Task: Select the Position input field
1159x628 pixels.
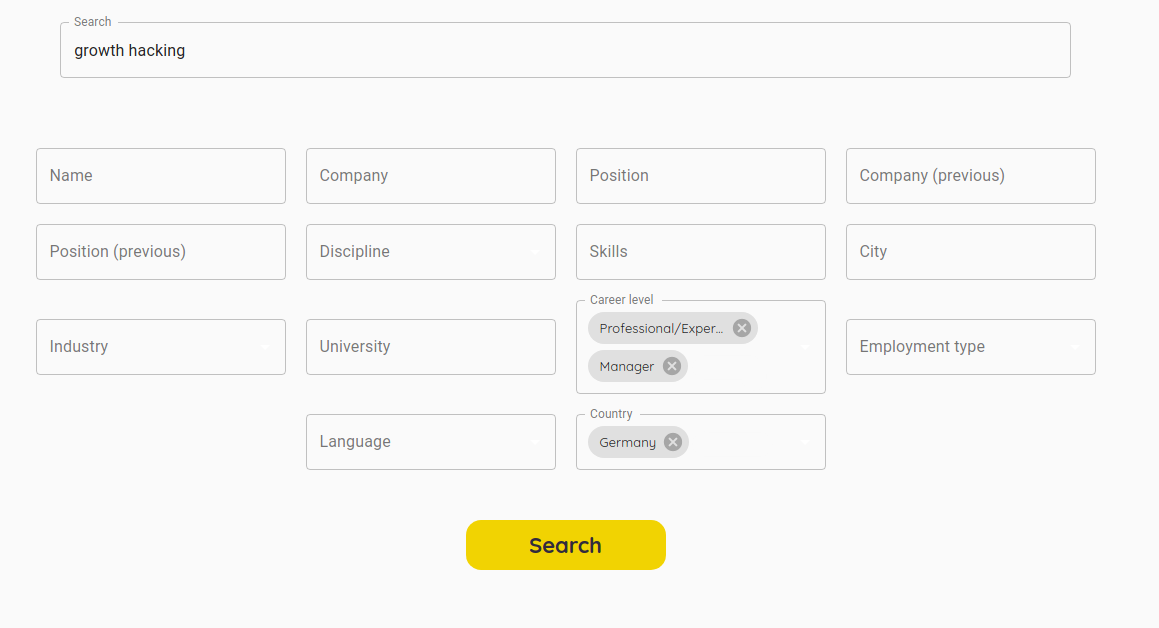Action: 701,176
